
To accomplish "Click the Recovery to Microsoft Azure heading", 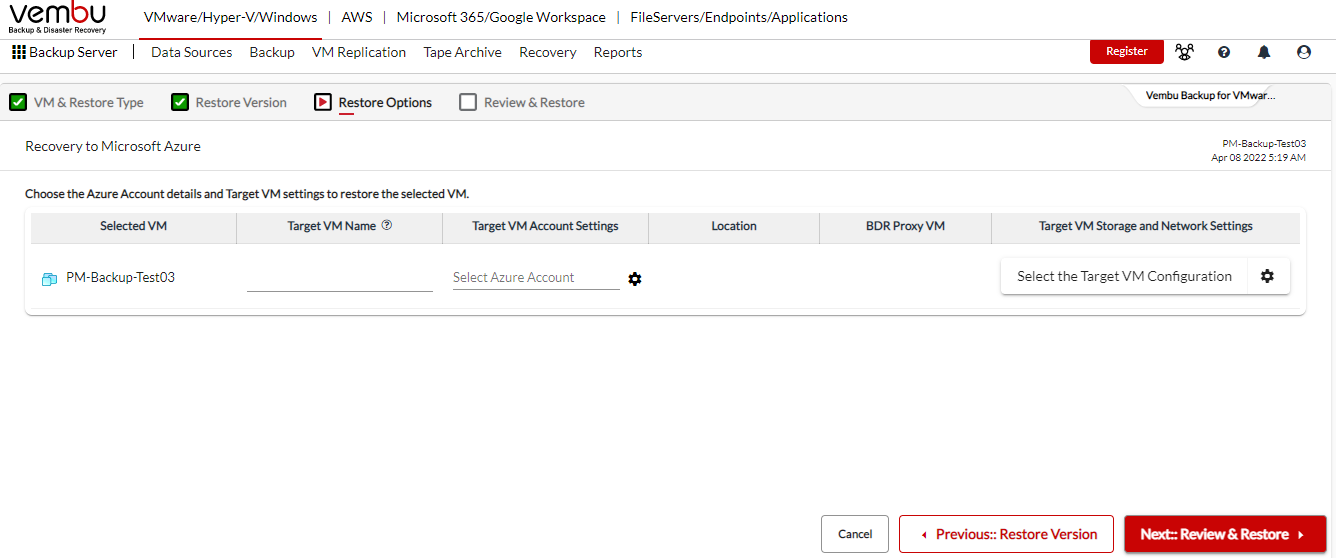I will 113,146.
